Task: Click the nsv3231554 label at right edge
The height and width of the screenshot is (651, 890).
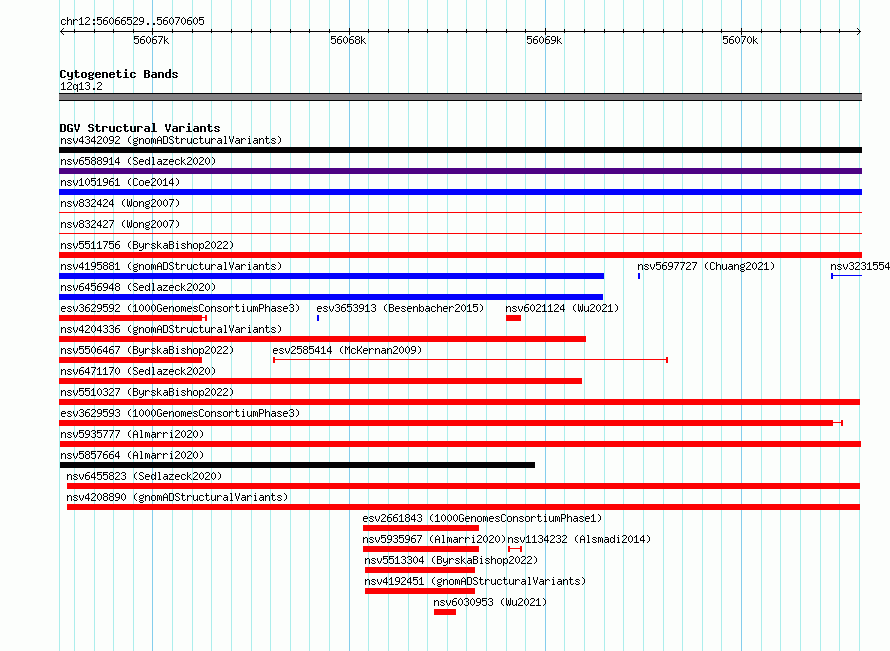Action: pos(860,266)
